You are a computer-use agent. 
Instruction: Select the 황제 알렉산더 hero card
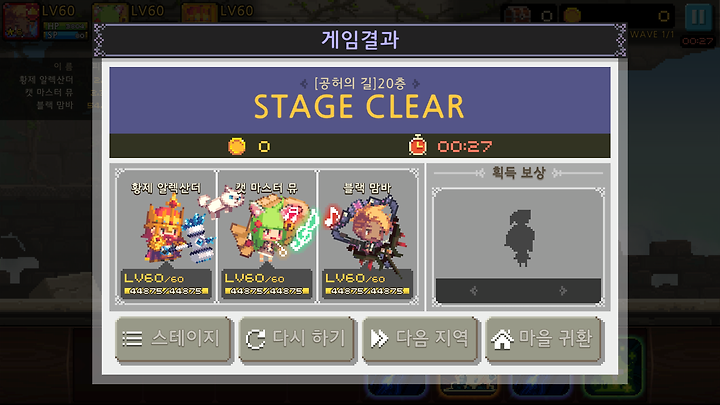coord(166,236)
